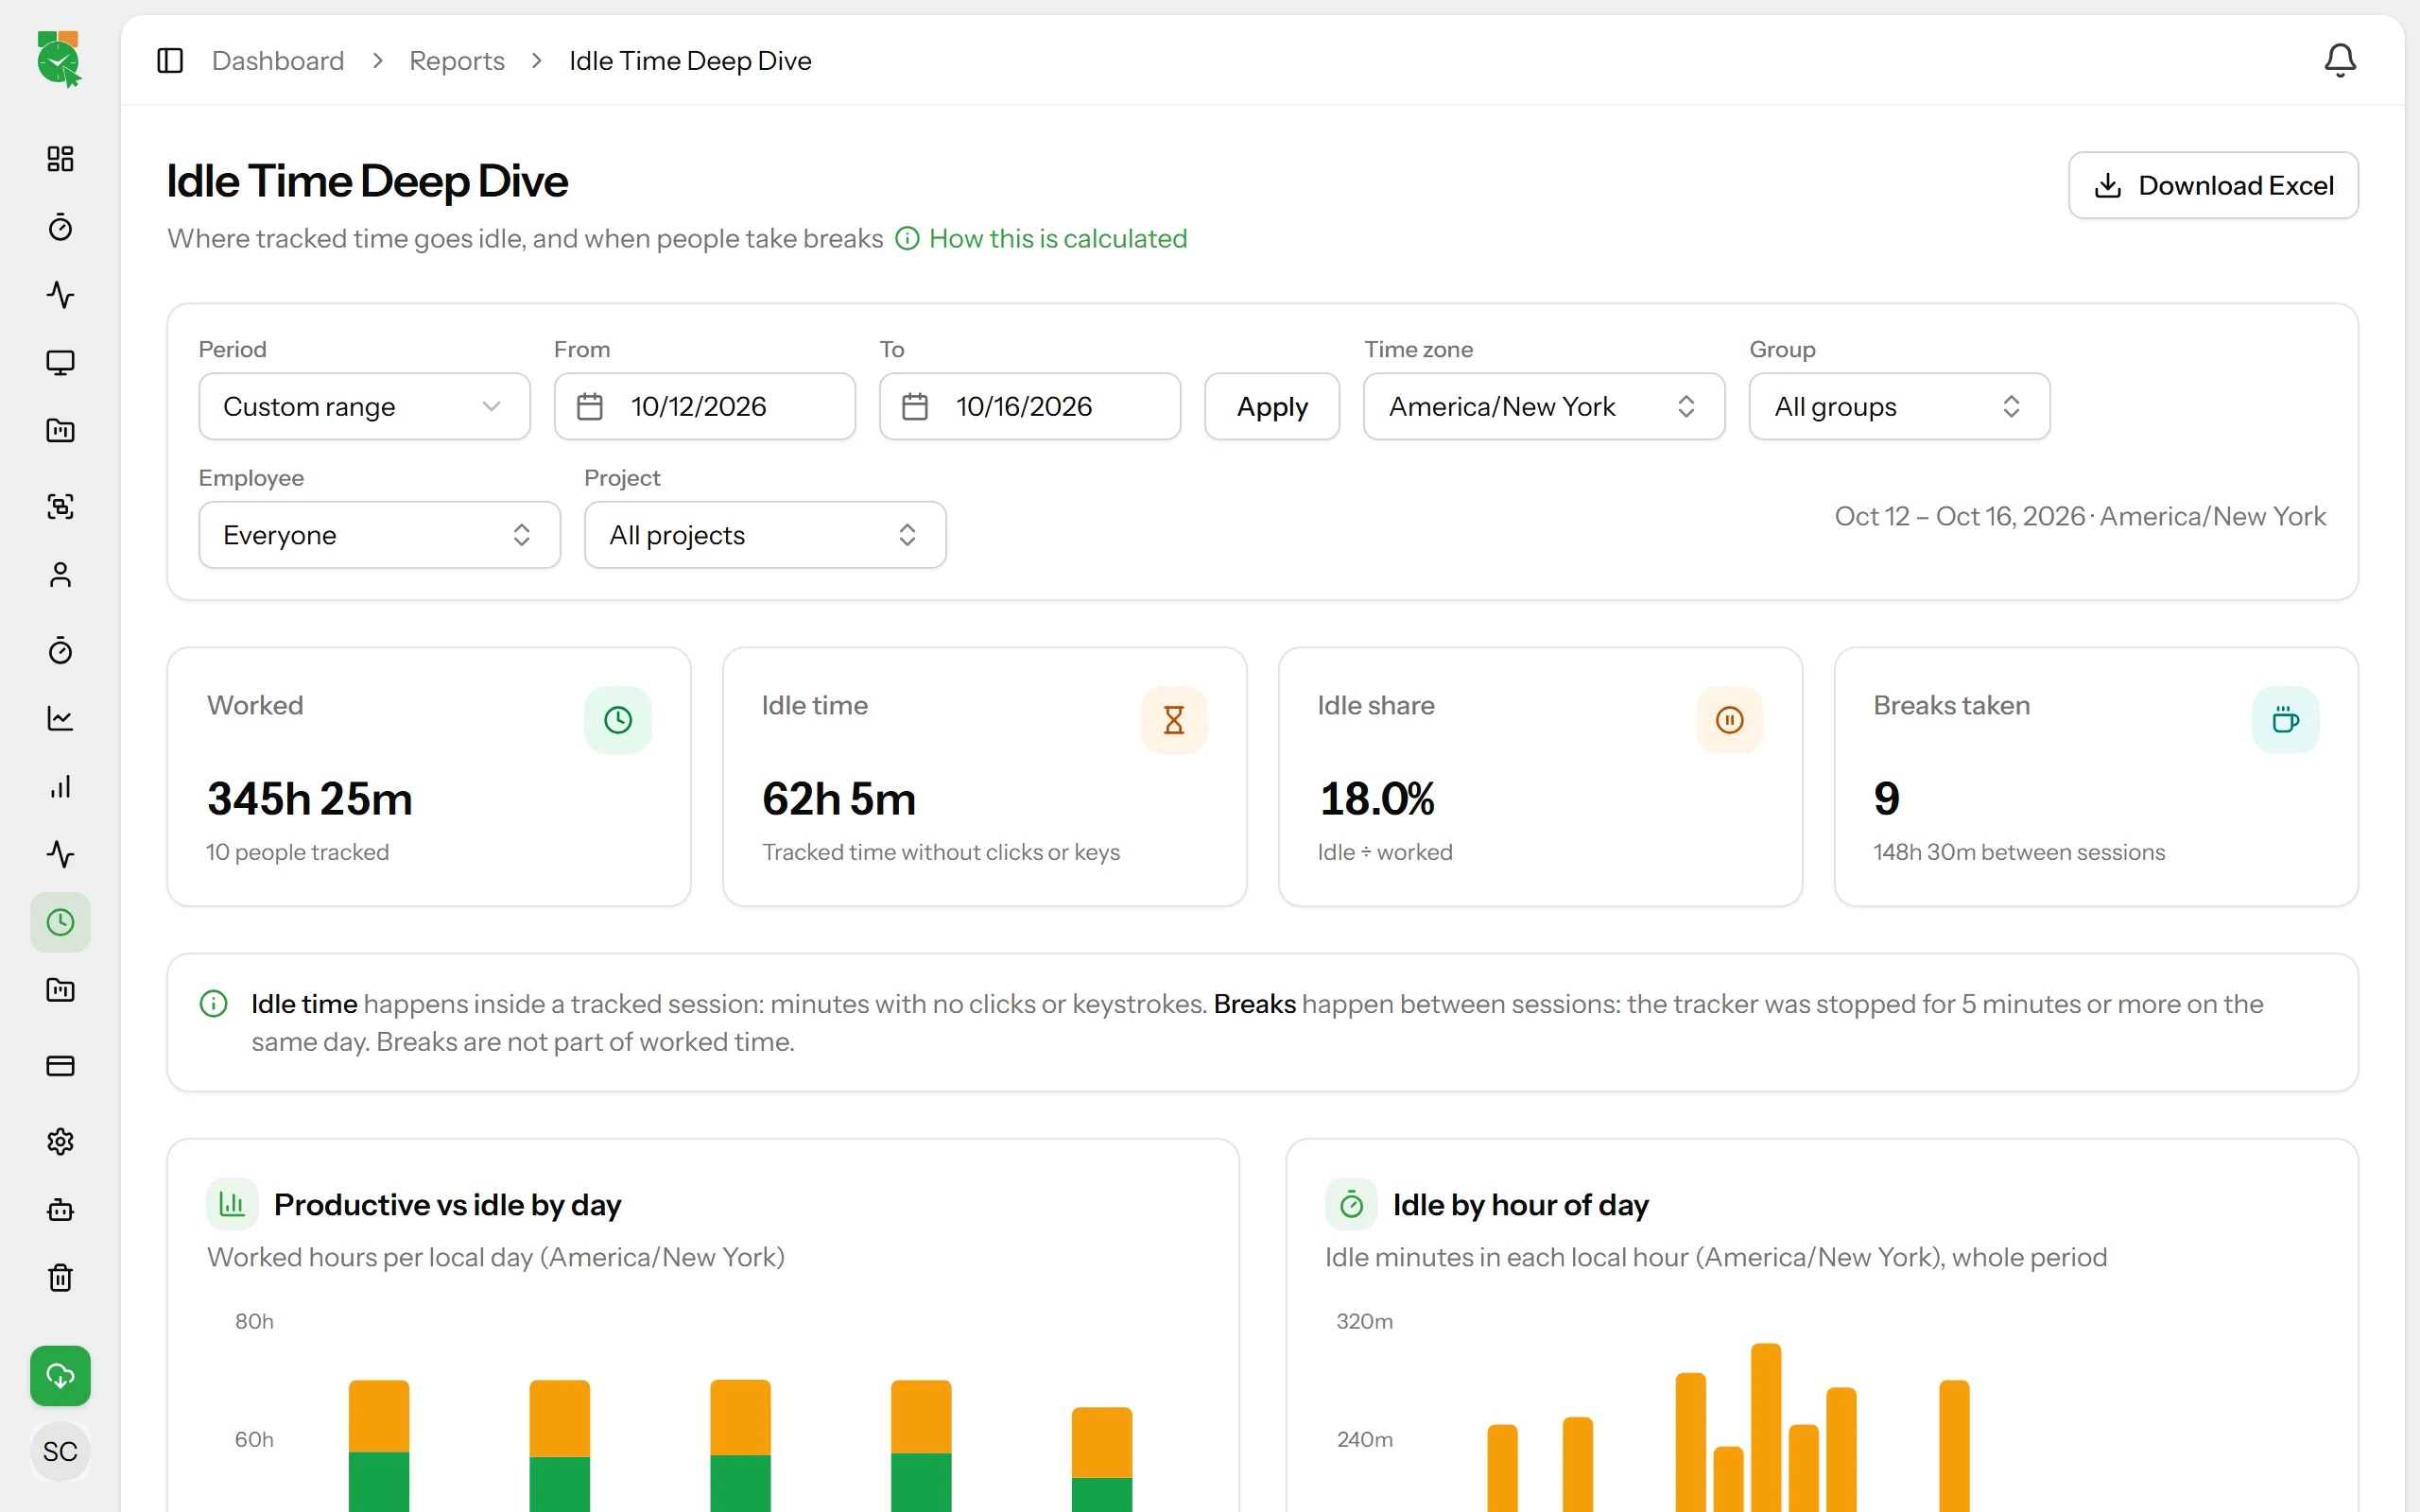This screenshot has height=1512, width=2420.
Task: Click the hourglass icon on Idle time card
Action: (1174, 720)
